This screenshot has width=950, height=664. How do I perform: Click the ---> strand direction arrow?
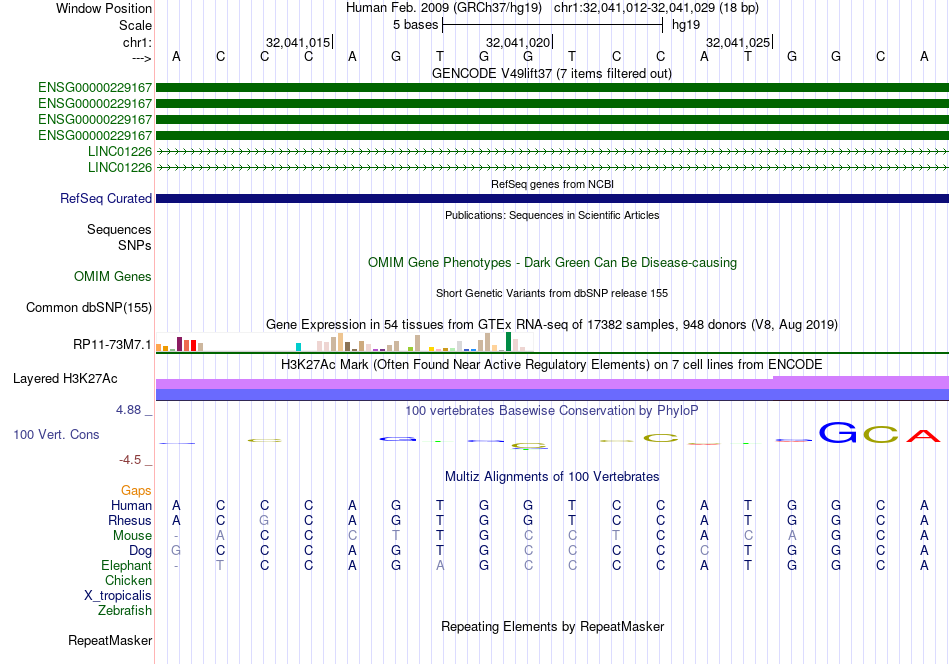(x=142, y=58)
